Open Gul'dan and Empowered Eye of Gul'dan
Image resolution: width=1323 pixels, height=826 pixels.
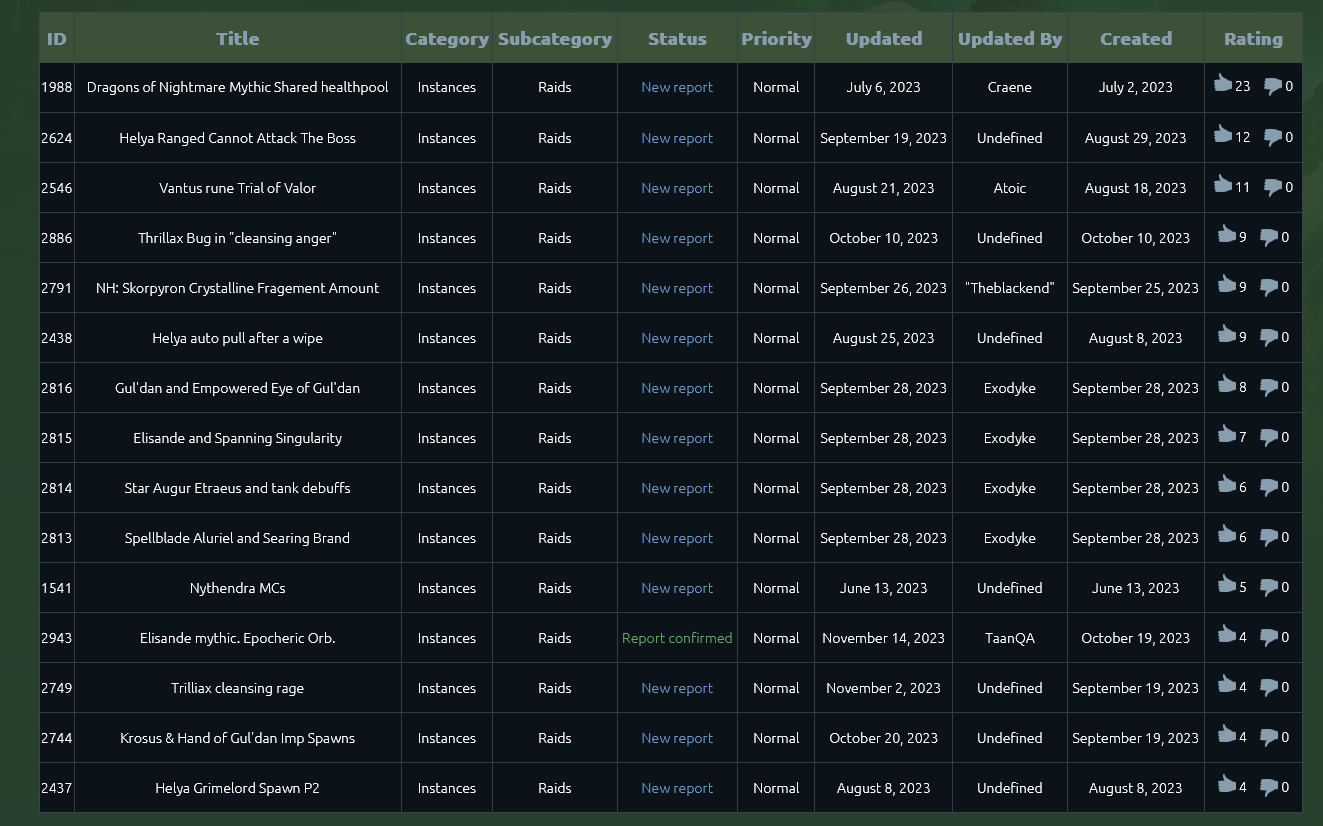[x=238, y=388]
